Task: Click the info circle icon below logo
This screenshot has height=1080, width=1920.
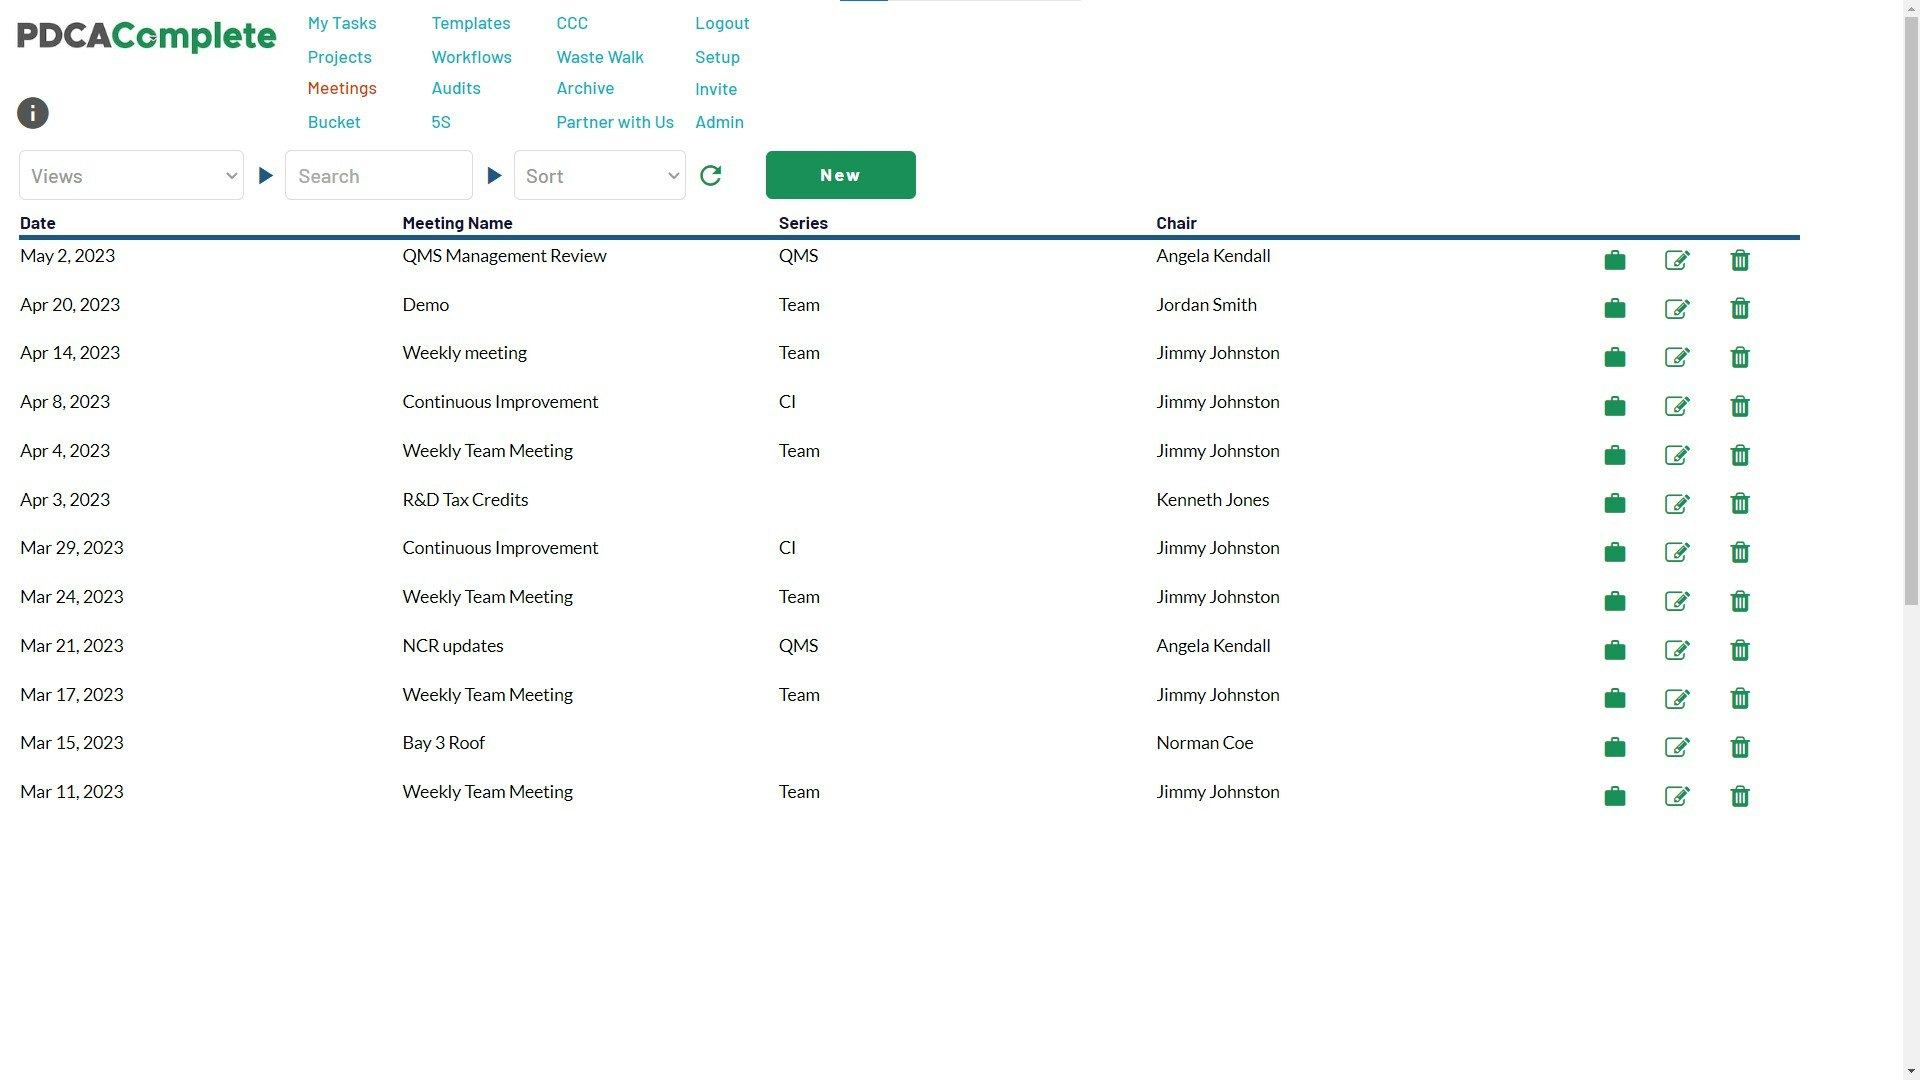Action: (x=33, y=113)
